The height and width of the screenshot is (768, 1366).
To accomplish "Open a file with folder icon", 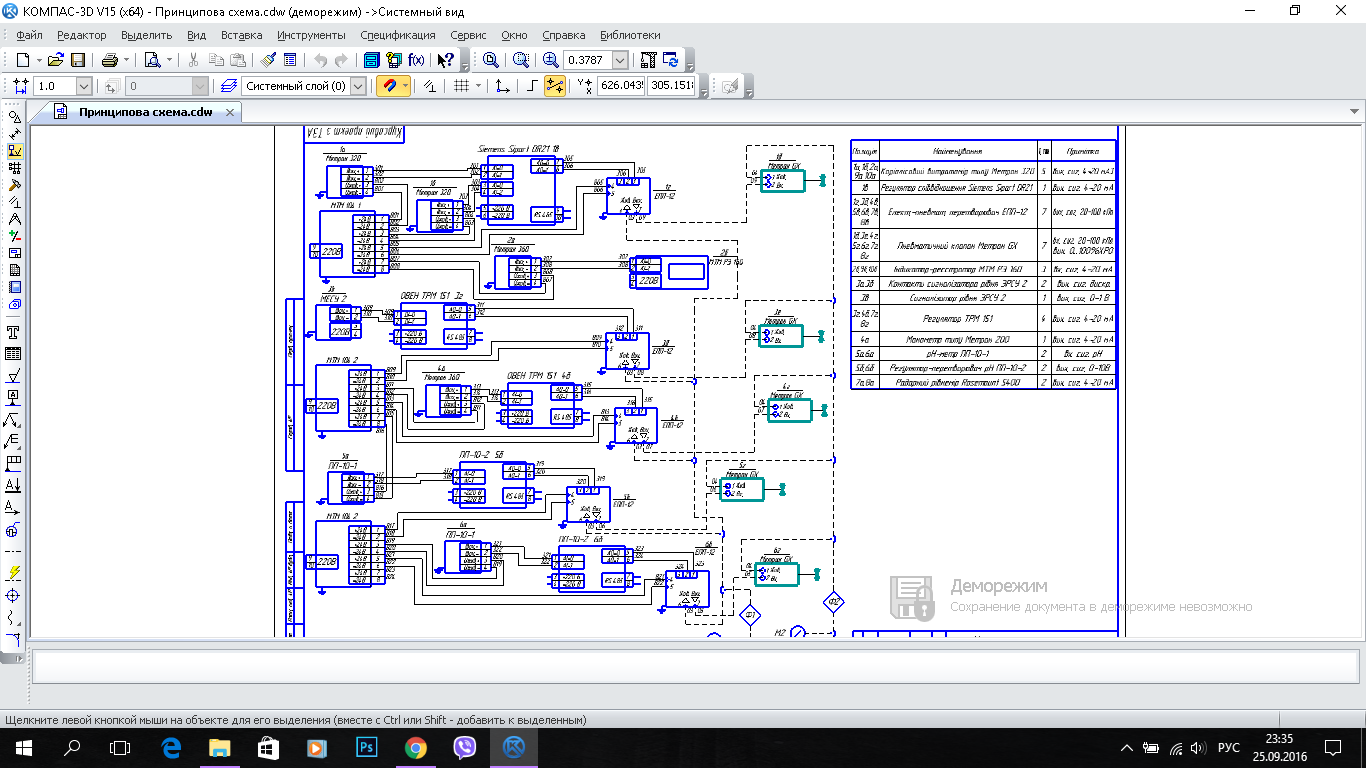I will [x=56, y=60].
